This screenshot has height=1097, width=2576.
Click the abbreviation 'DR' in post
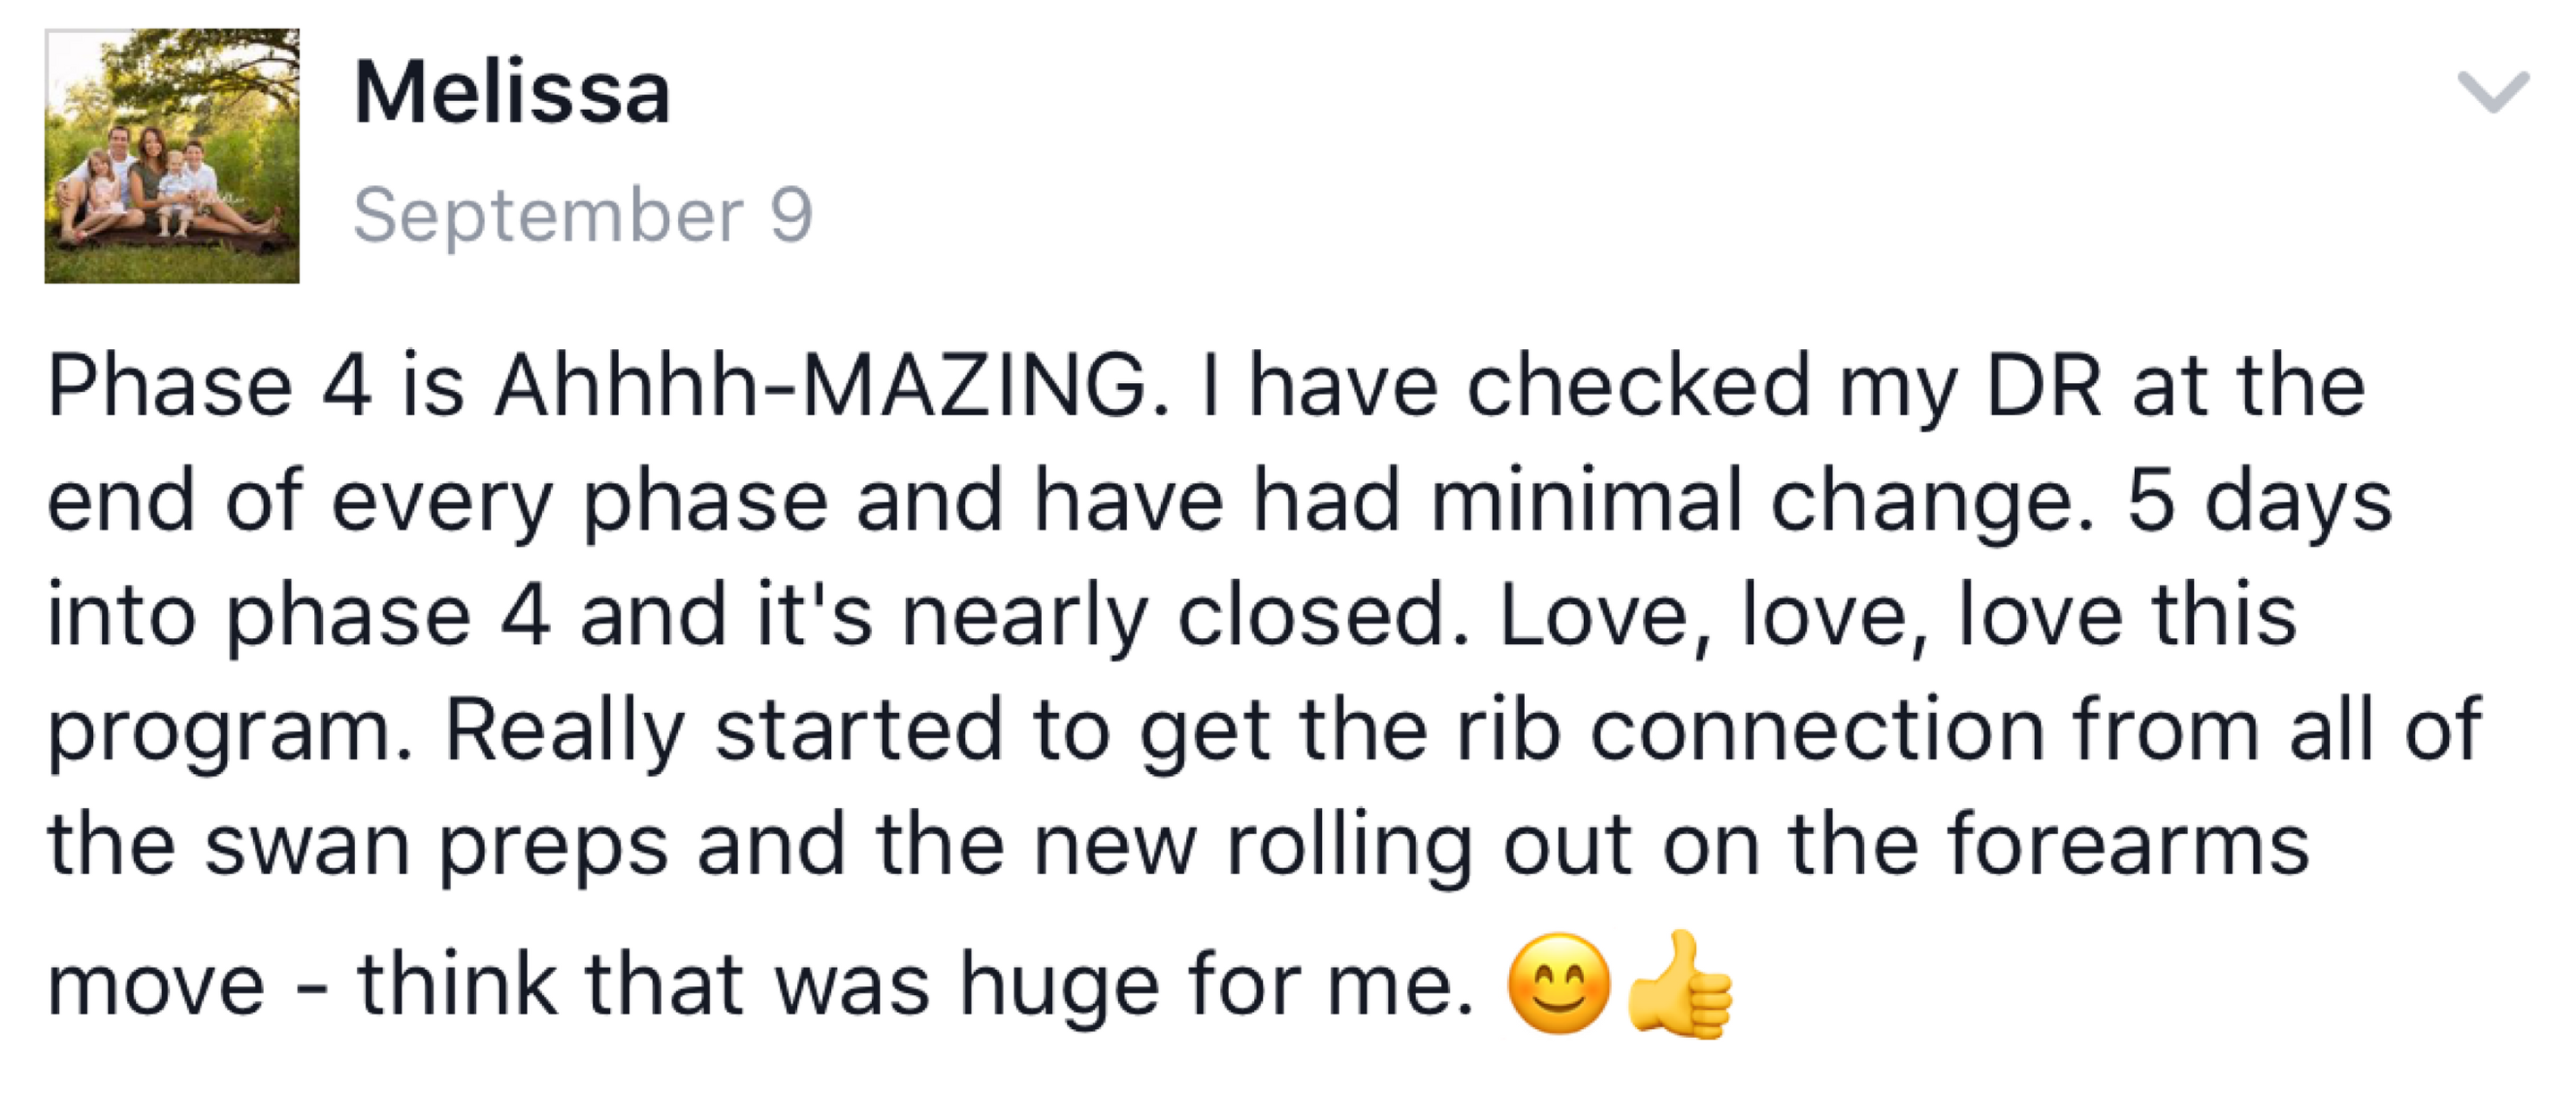coord(2043,386)
